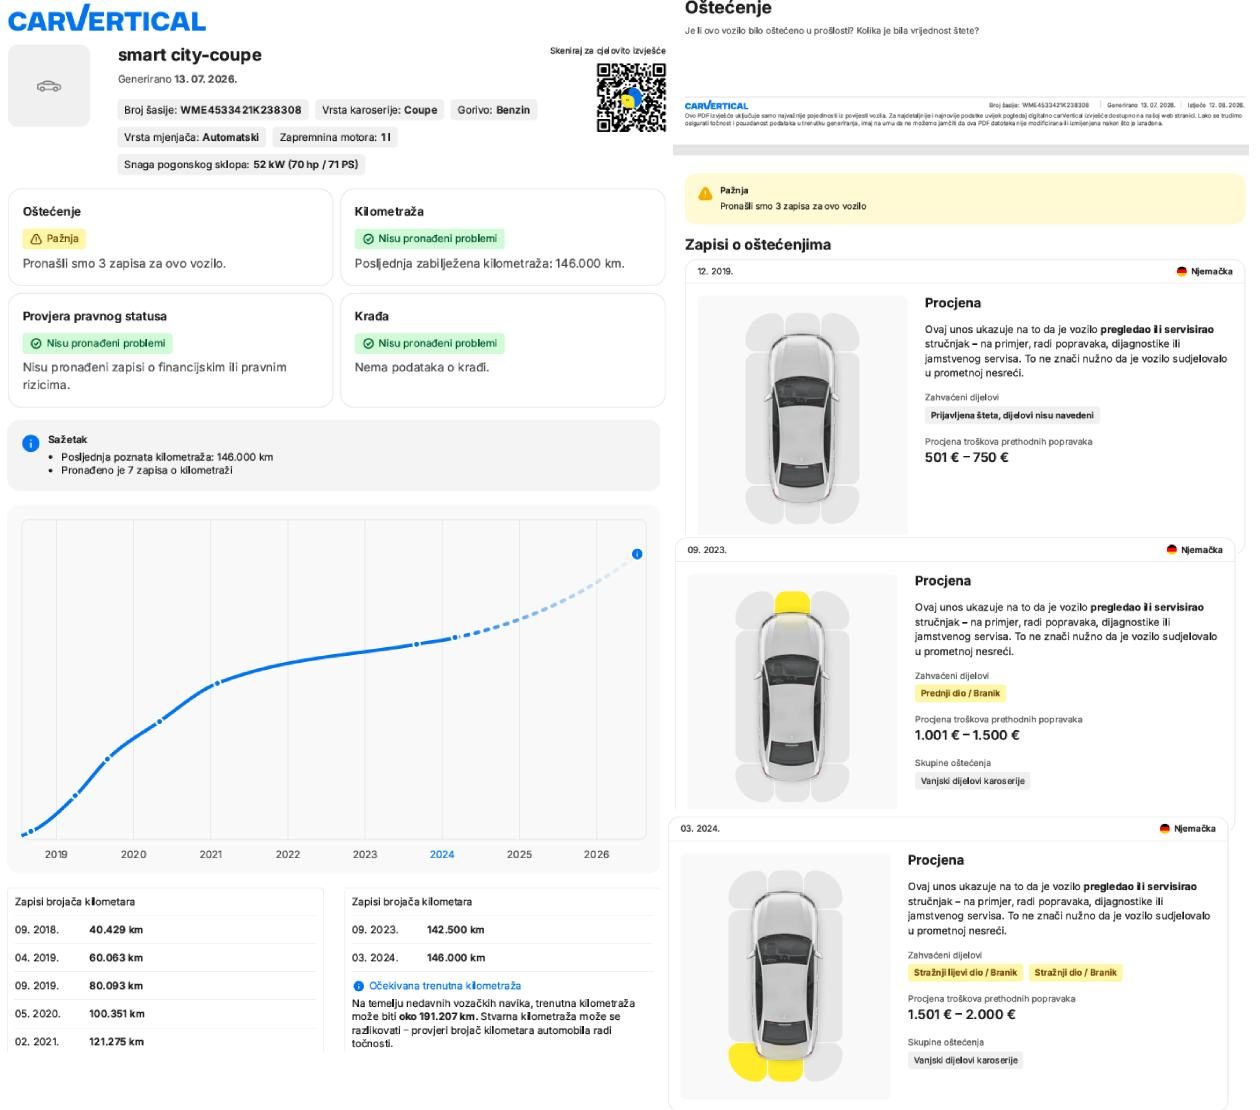Click the "1.501 € – 2.000 €" repair cost estimate
Screen dimensions: 1260x1110
(x=962, y=1015)
